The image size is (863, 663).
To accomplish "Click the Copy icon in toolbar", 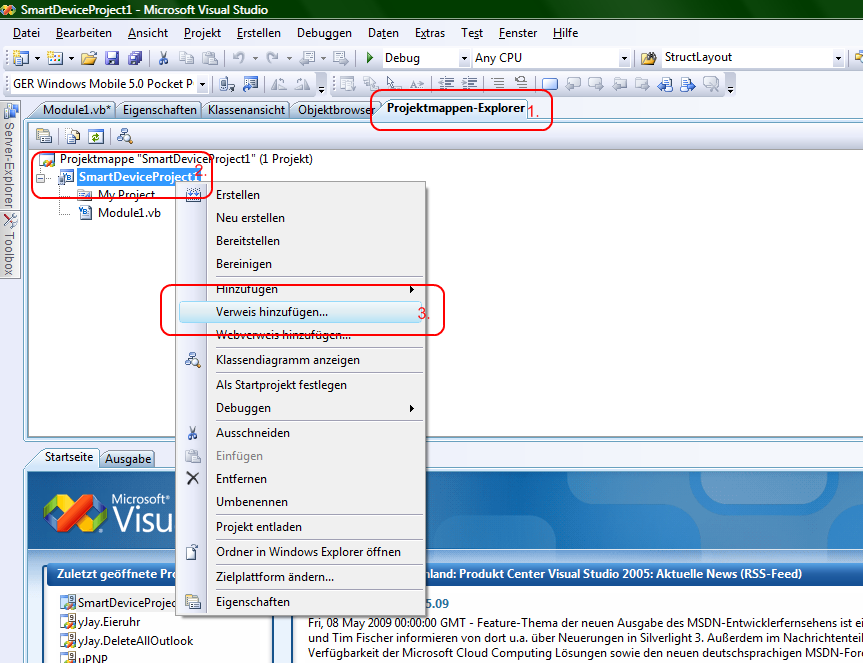I will 187,58.
